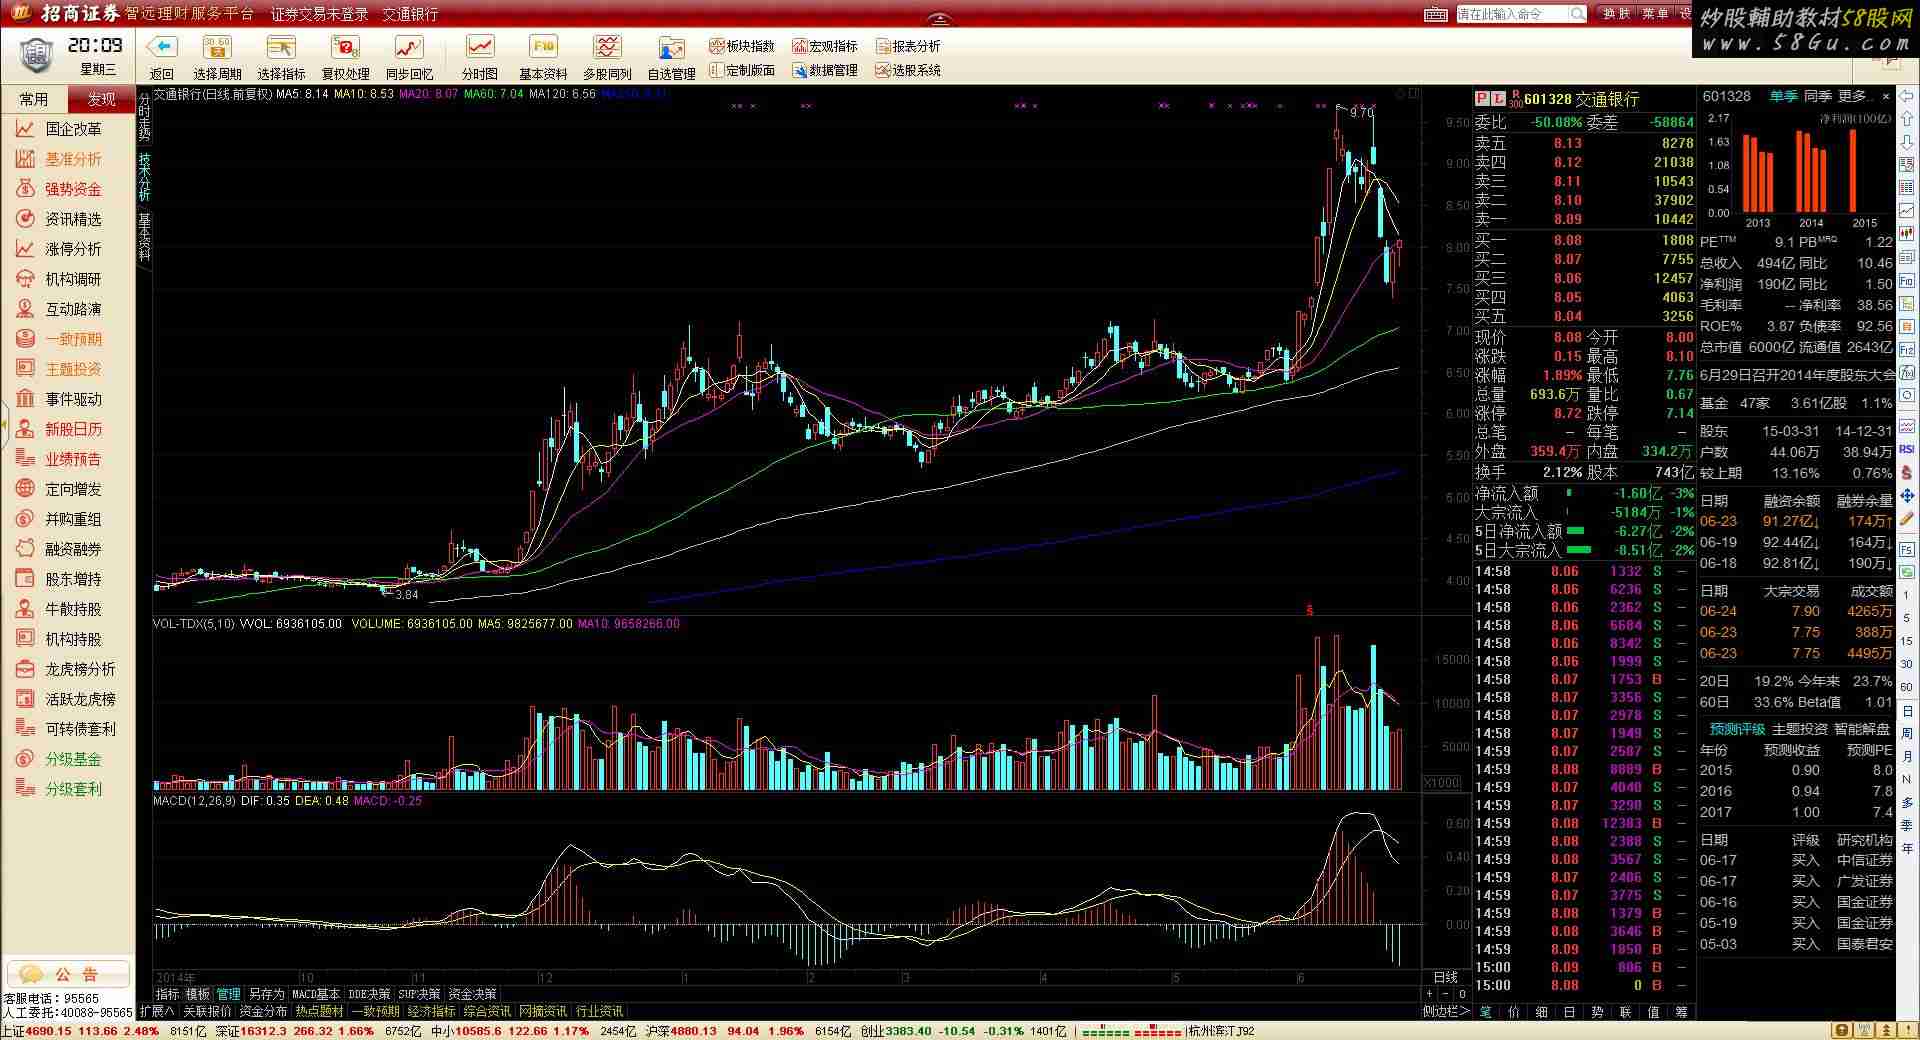
Task: Switch sidebar to 常用 tab
Action: [x=34, y=99]
